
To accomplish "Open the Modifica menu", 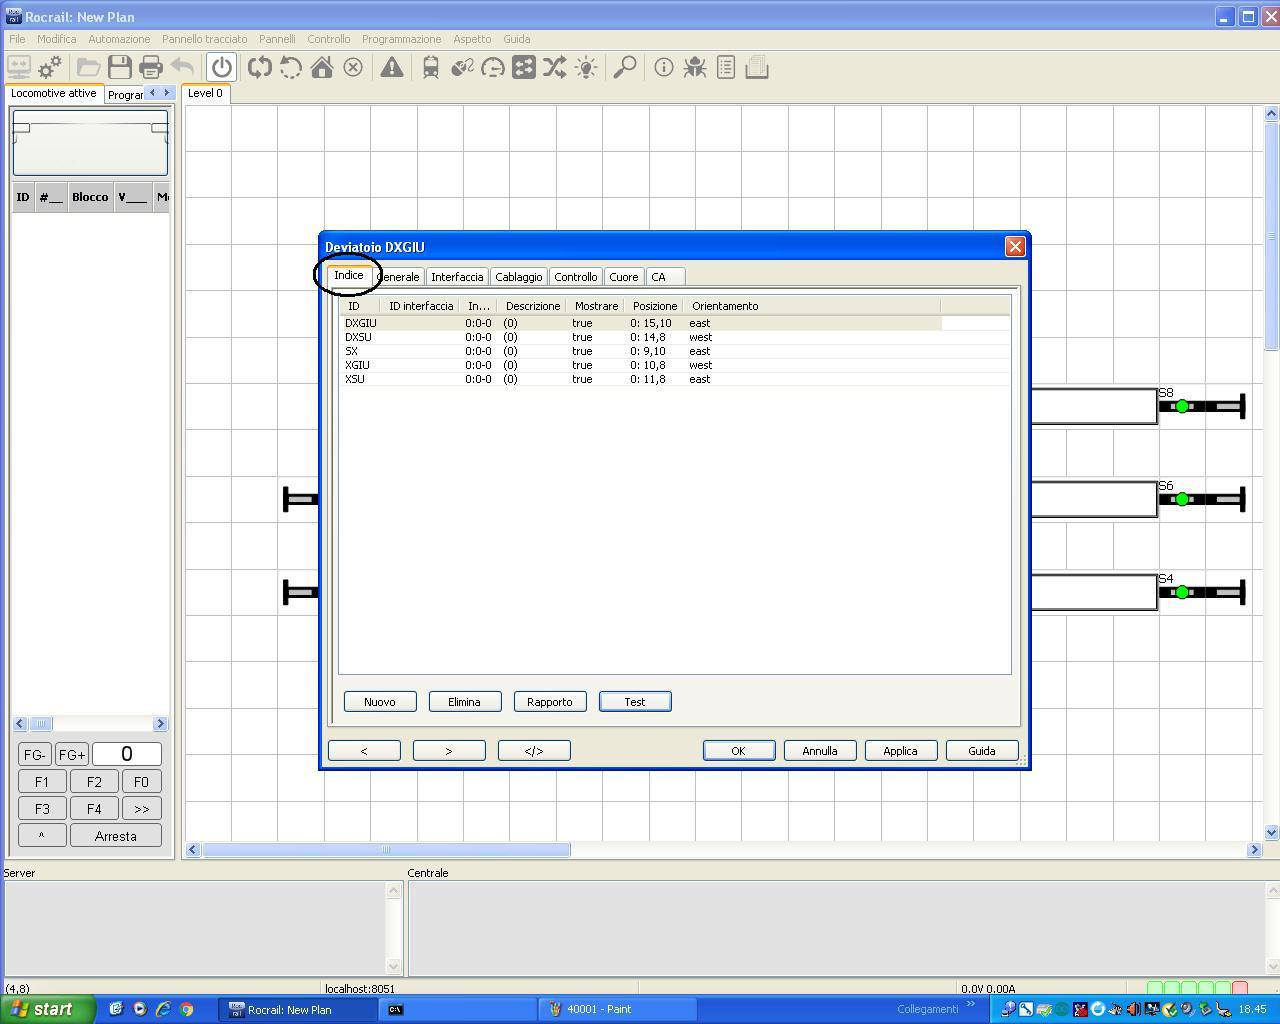I will click(x=57, y=39).
